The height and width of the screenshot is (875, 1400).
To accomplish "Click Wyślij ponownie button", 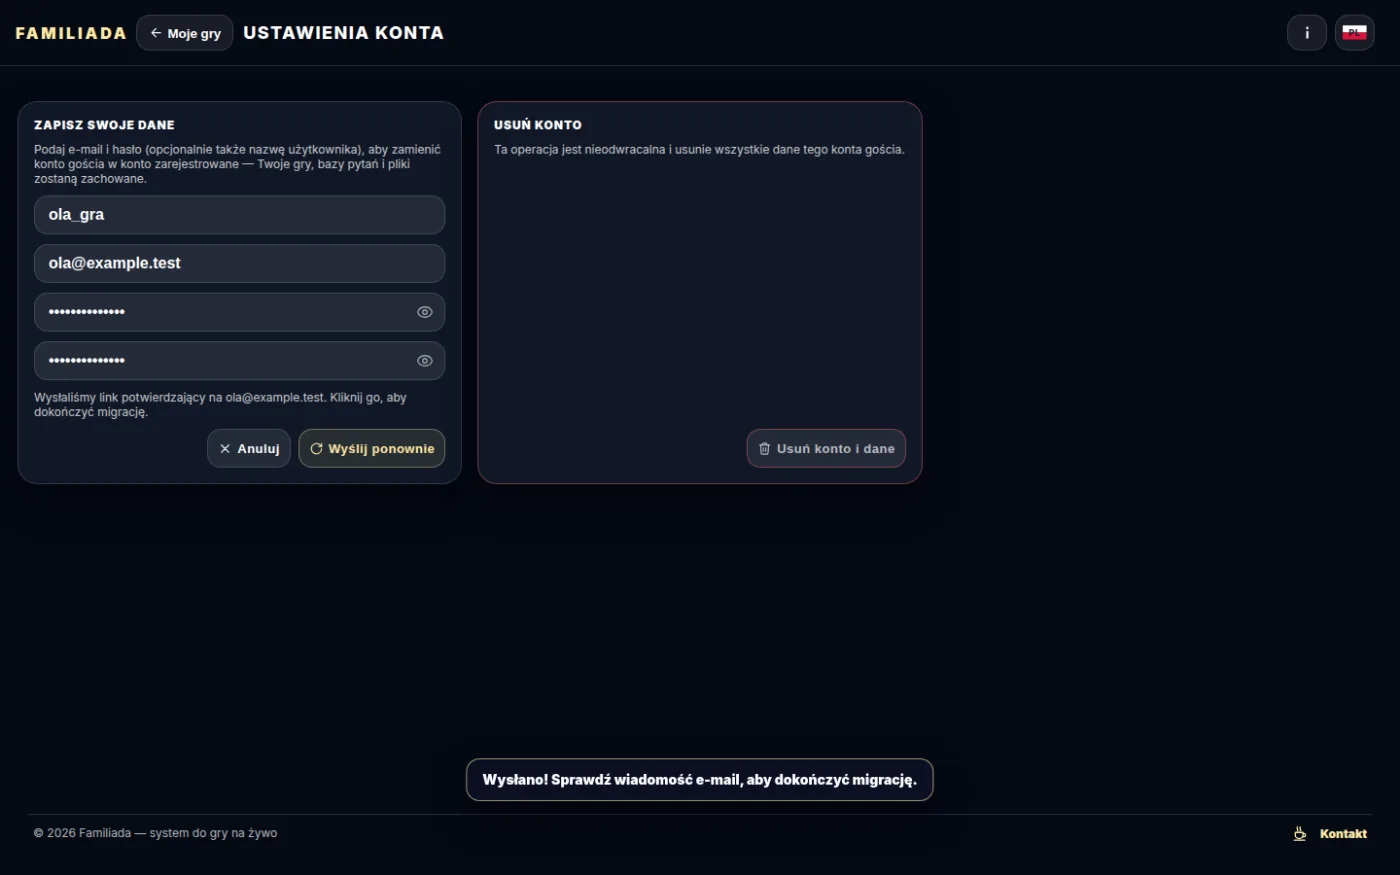I will click(x=372, y=449).
